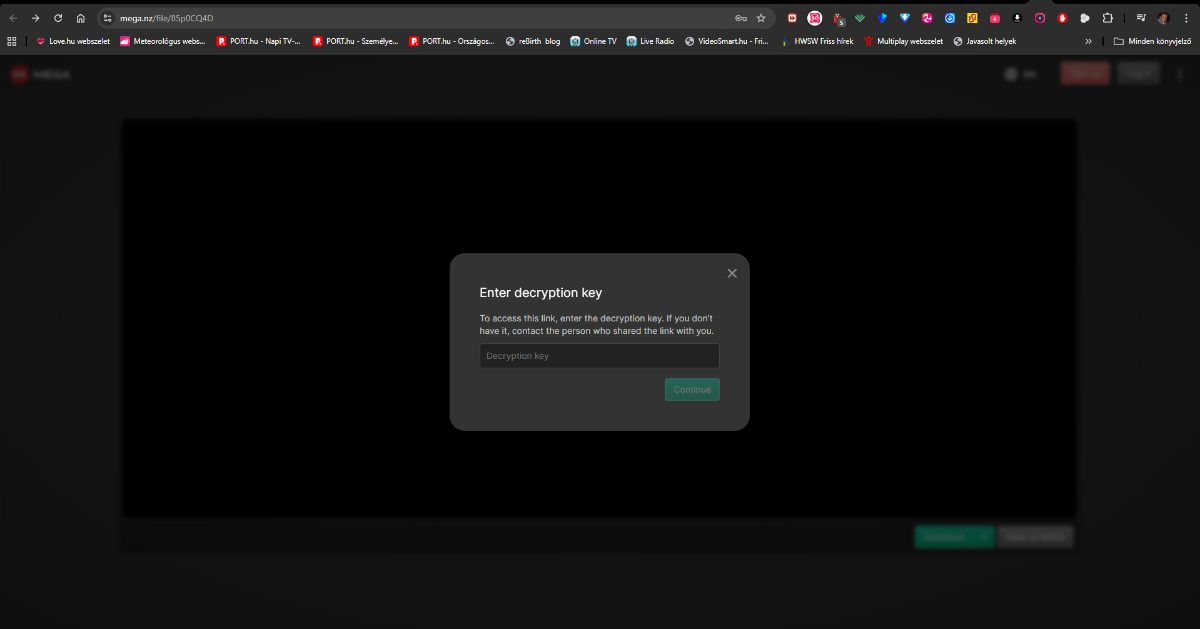Open the HWSW Friss hírek bookmark
1200x629 pixels.
point(817,41)
